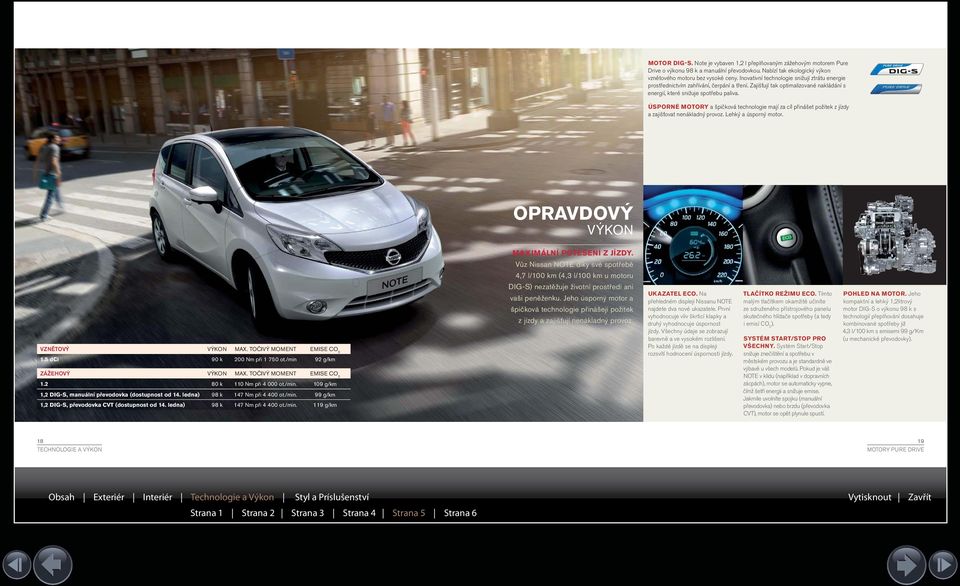960x586 pixels.
Task: Click SYSTÉM START/STOP PRO VŠECHNY heading
Action: click(x=784, y=342)
